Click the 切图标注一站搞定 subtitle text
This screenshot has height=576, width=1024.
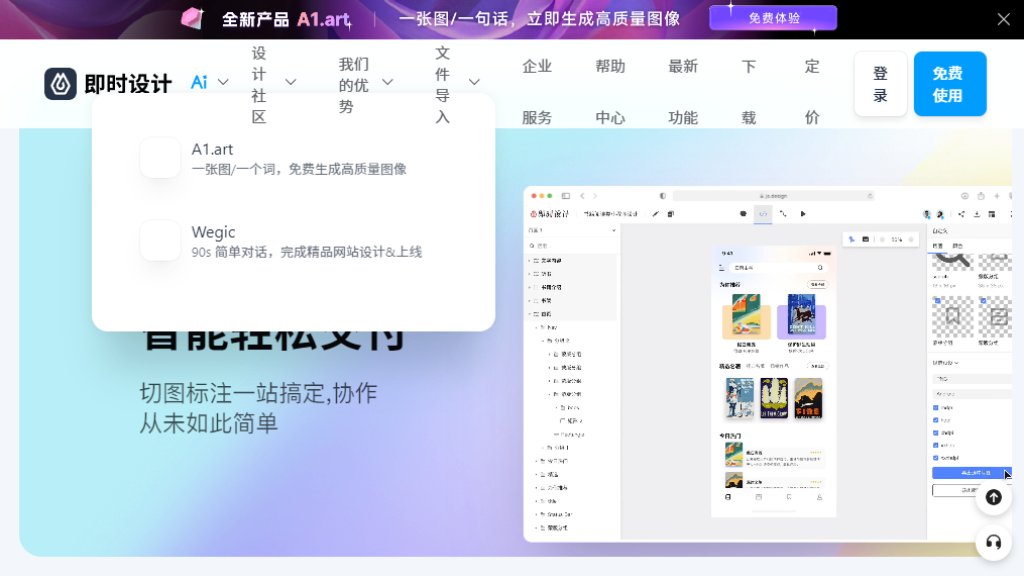point(259,408)
